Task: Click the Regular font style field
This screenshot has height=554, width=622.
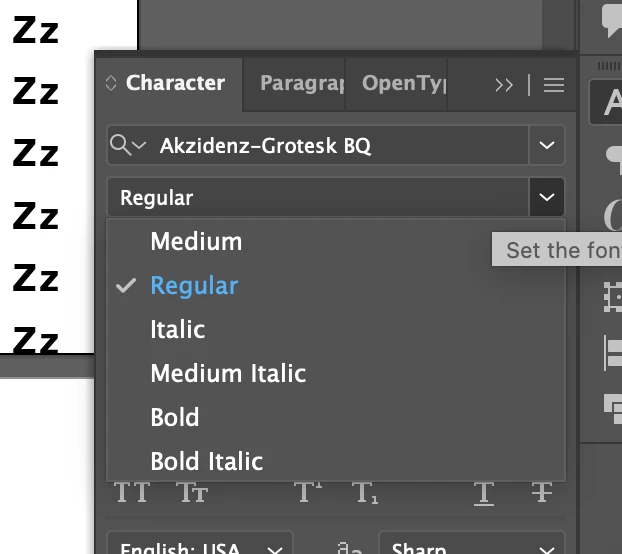Action: click(x=318, y=197)
